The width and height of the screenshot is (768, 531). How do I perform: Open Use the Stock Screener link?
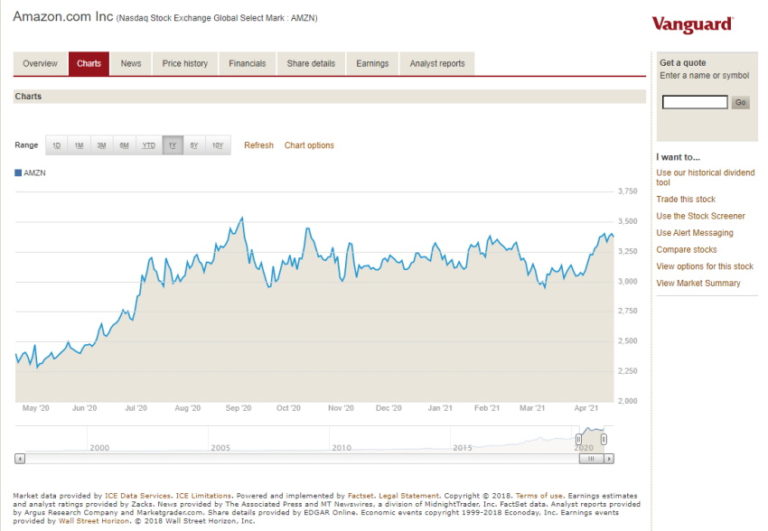tap(700, 216)
